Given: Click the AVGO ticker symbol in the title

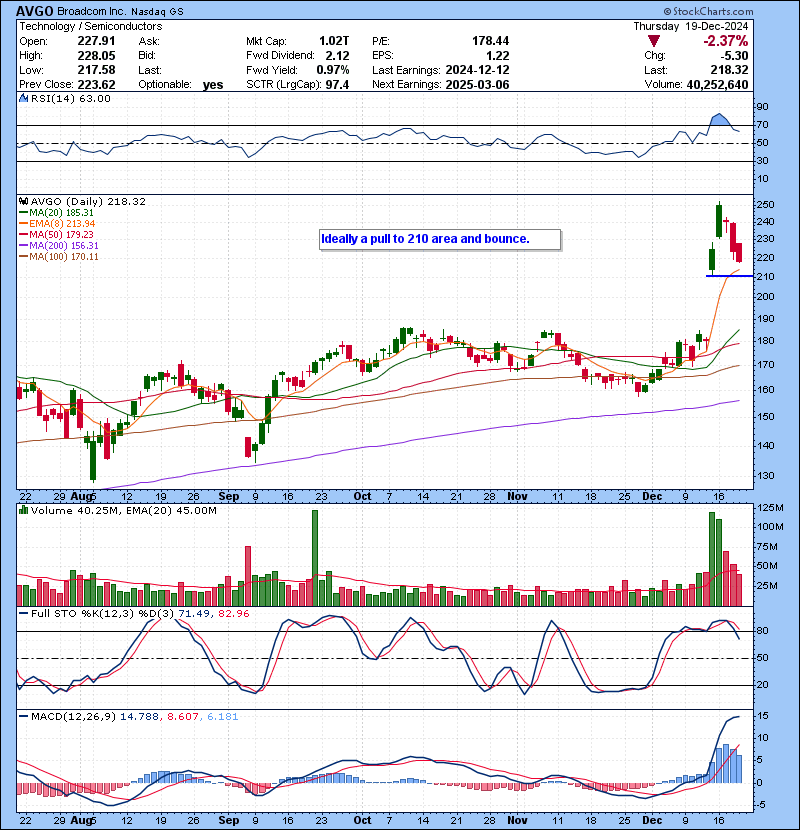Looking at the screenshot, I should [x=34, y=11].
